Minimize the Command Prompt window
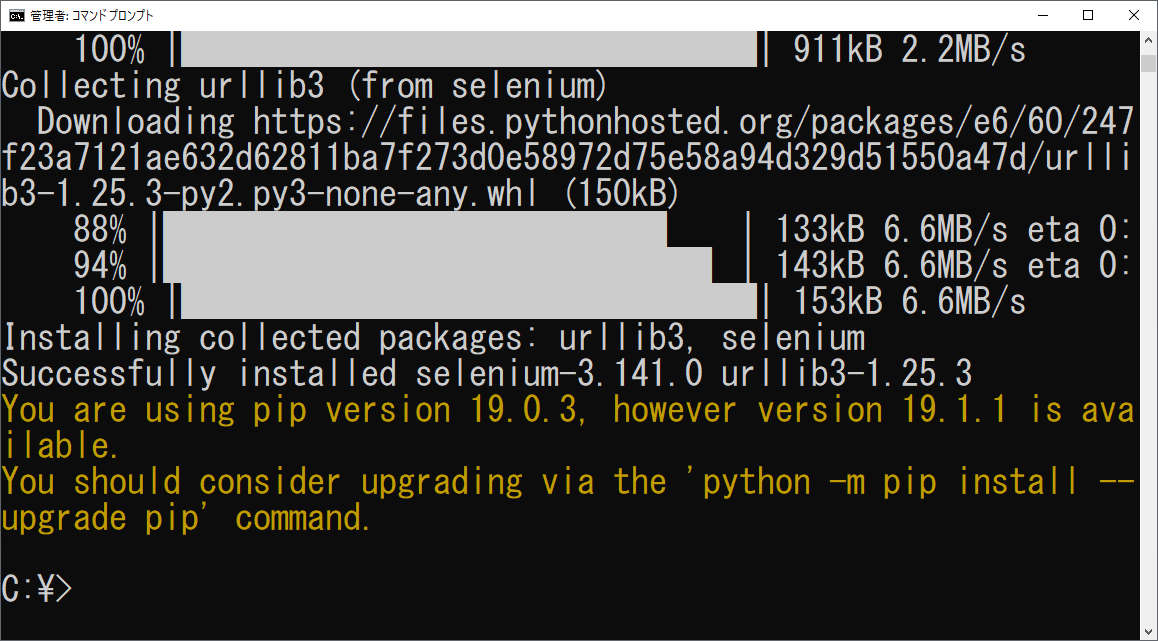The height and width of the screenshot is (641, 1158). [x=1042, y=16]
